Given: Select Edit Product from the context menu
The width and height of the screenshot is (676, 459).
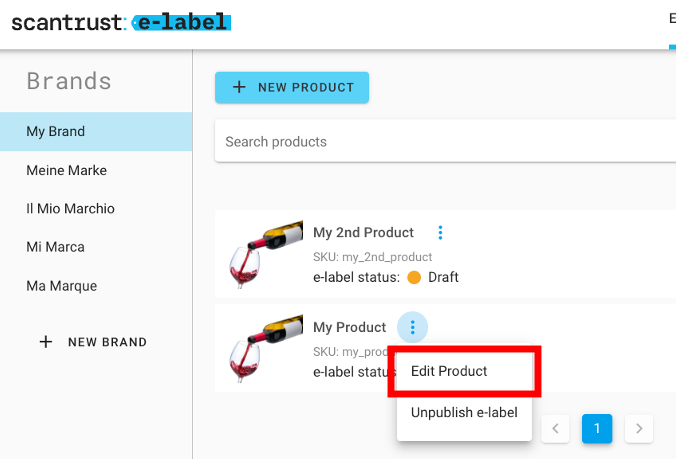Looking at the screenshot, I should coord(449,371).
